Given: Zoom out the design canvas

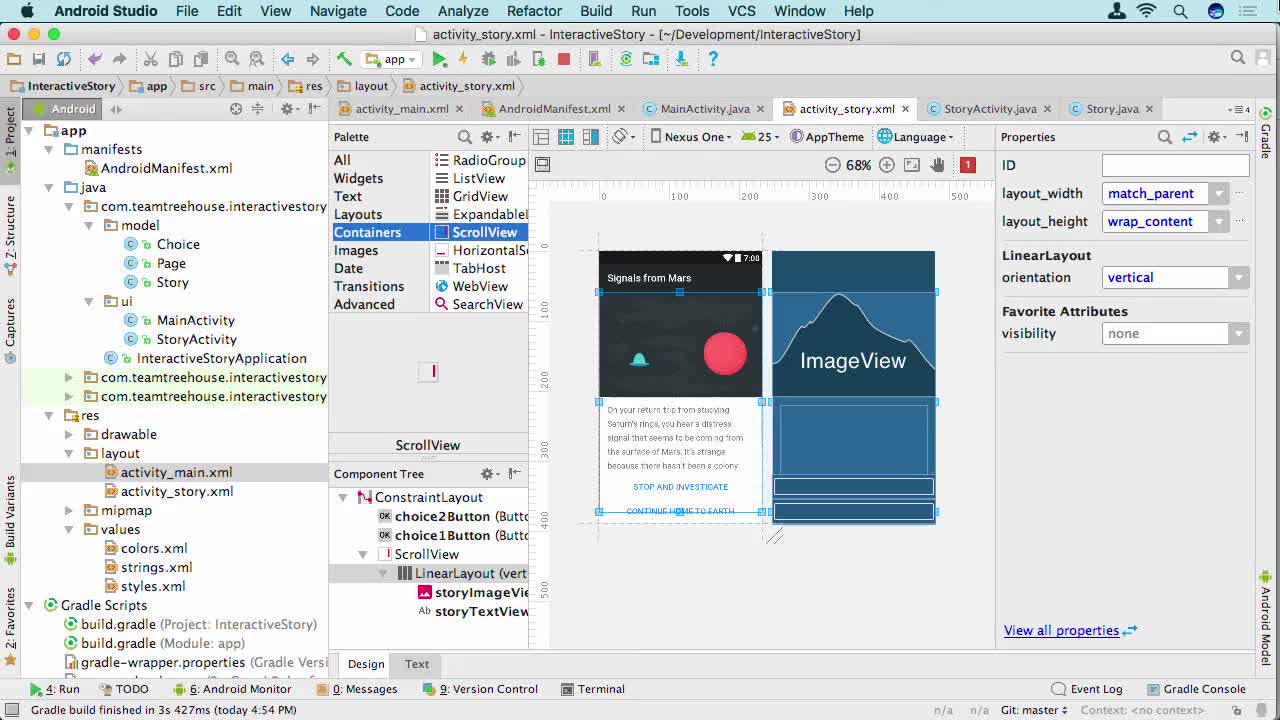Looking at the screenshot, I should tap(832, 165).
